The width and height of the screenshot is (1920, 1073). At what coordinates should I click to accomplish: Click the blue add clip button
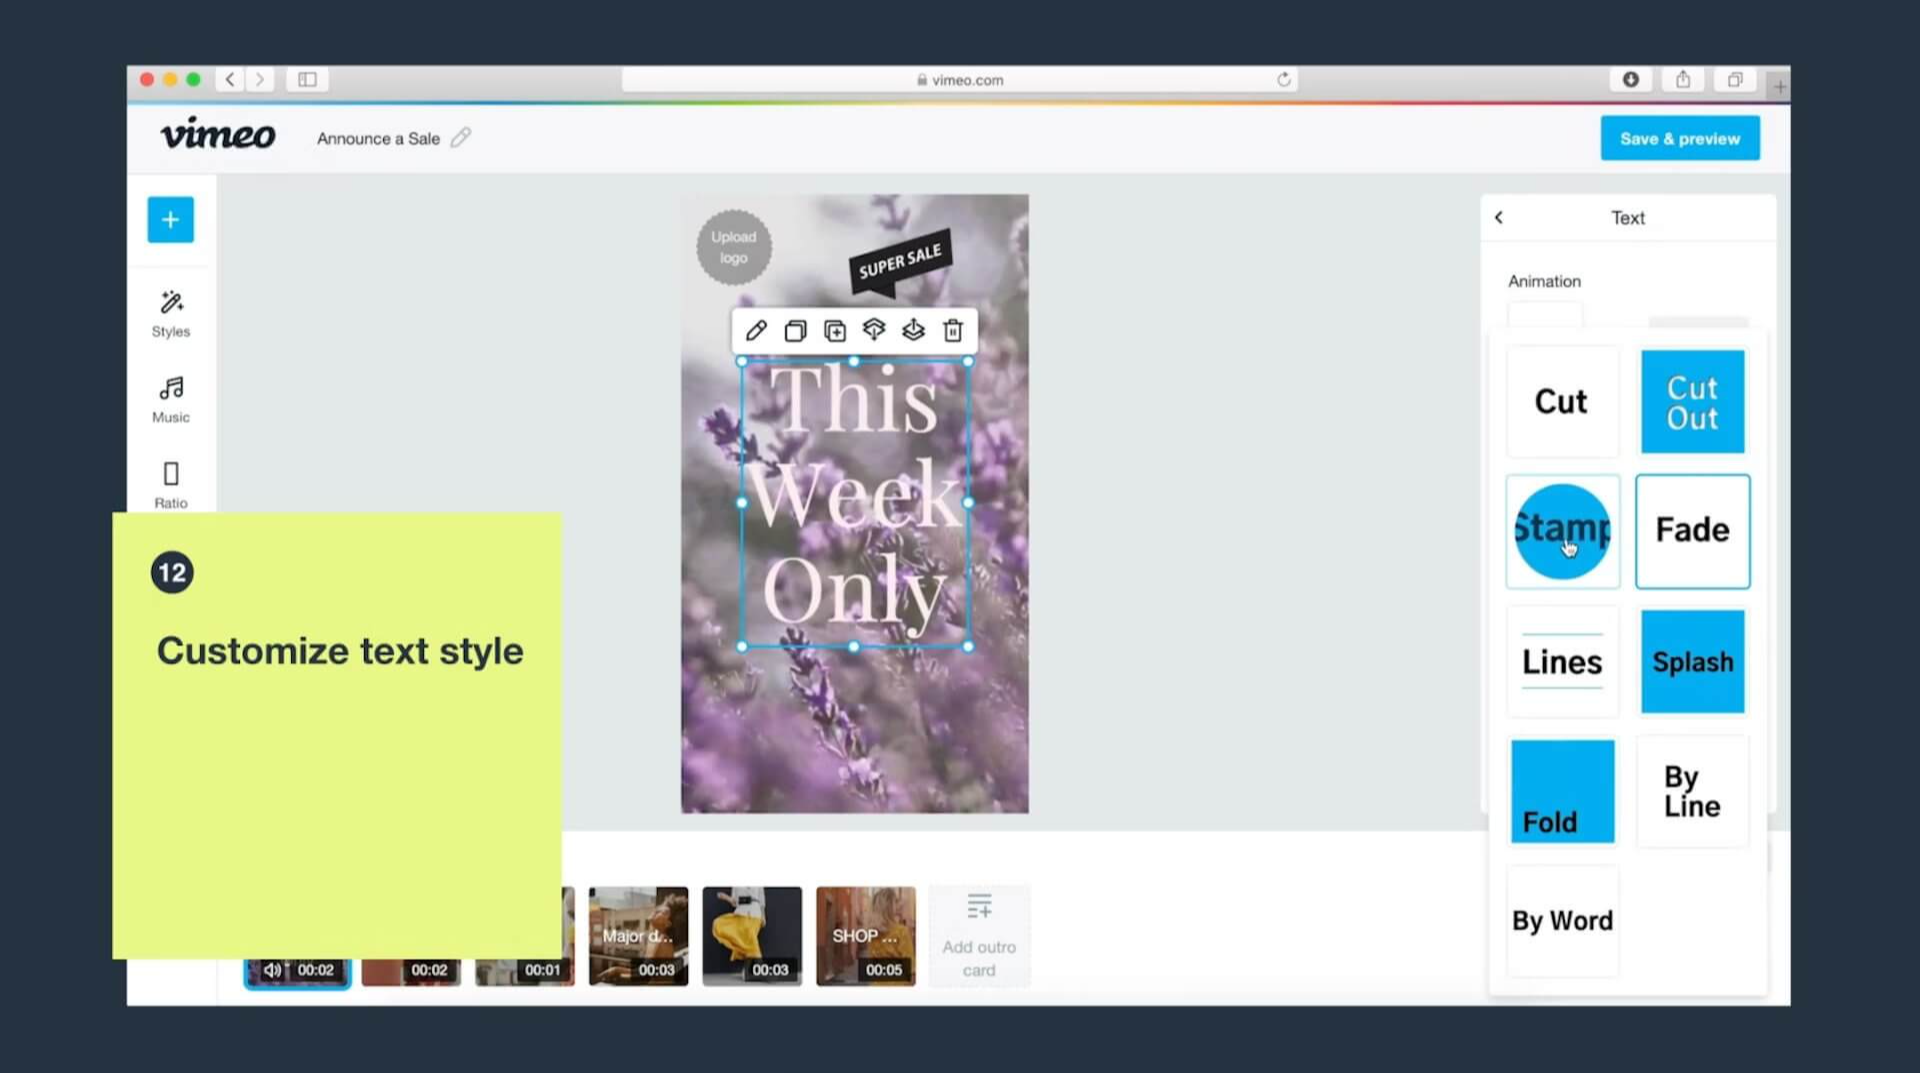click(x=170, y=220)
